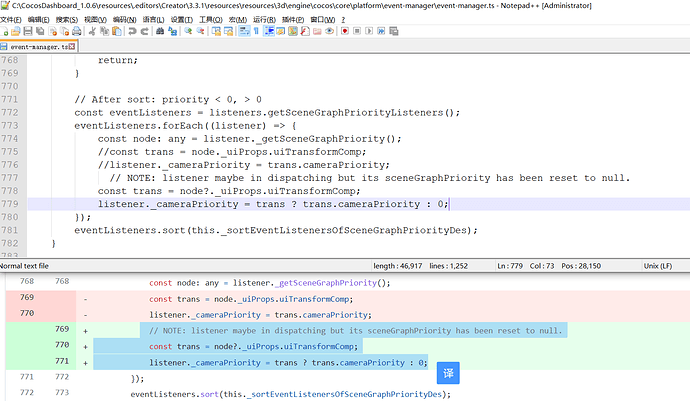Open the Replace dialog icon

pos(172,31)
